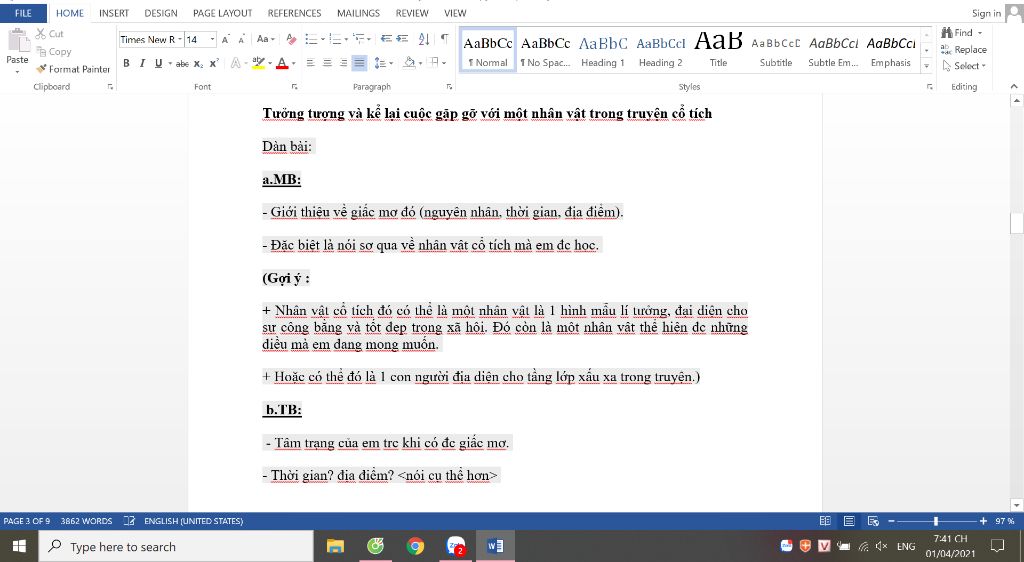Switch to Read Mode view

[825, 521]
